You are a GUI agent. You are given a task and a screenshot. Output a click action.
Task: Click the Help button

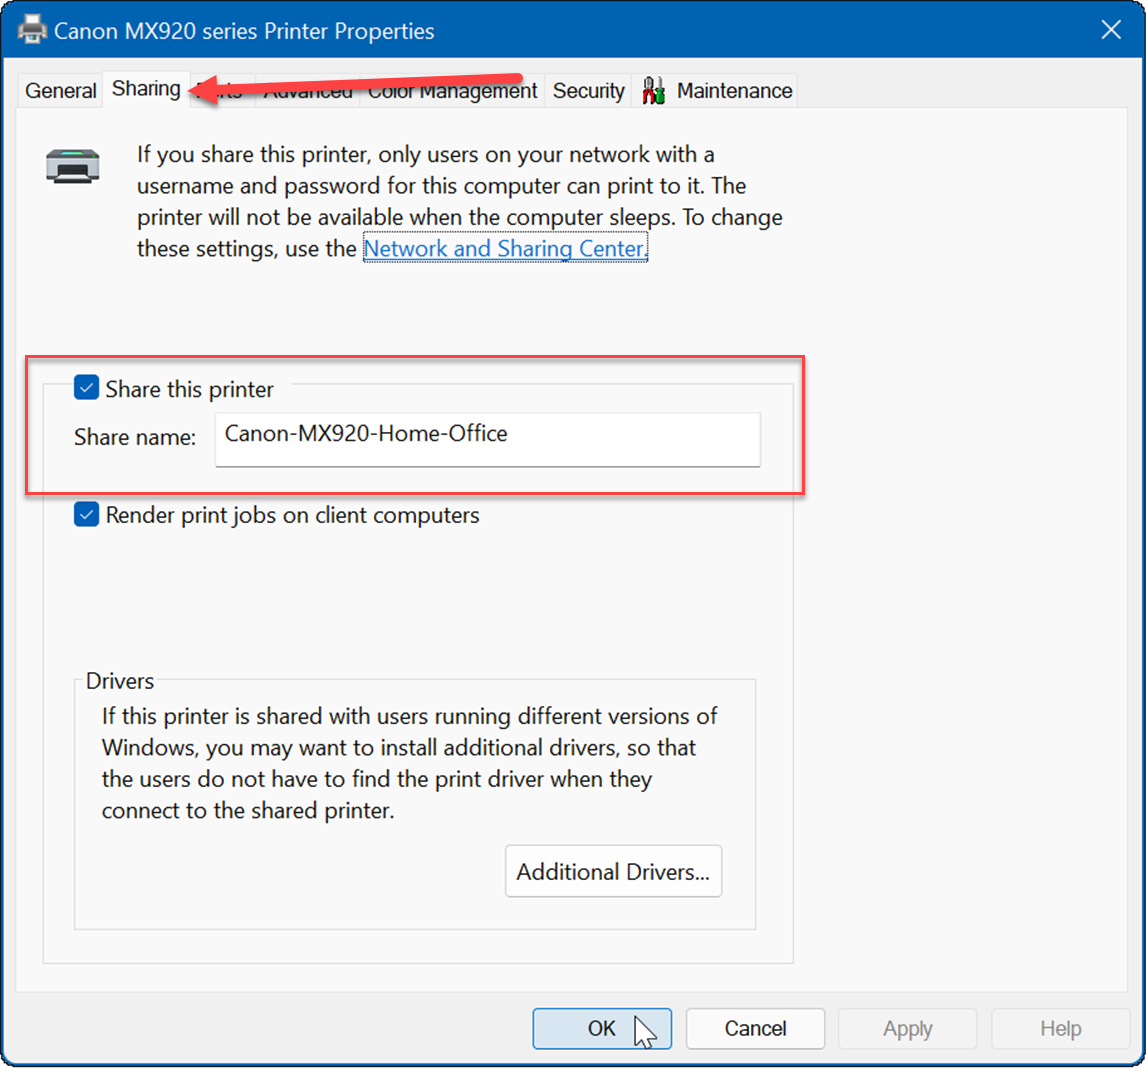pos(1060,1028)
